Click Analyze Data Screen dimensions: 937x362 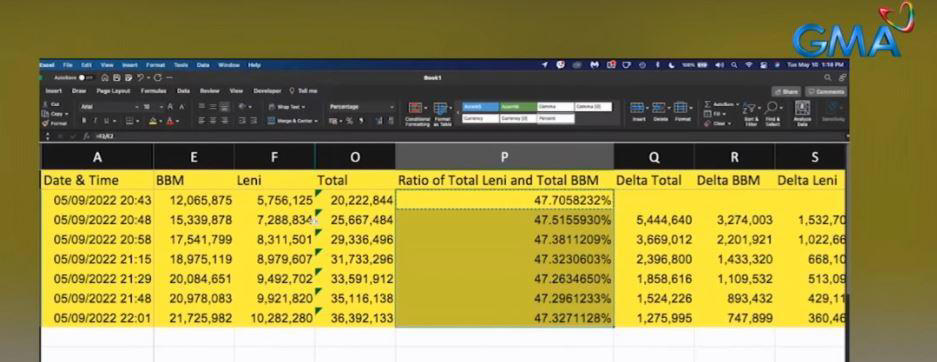coord(803,114)
